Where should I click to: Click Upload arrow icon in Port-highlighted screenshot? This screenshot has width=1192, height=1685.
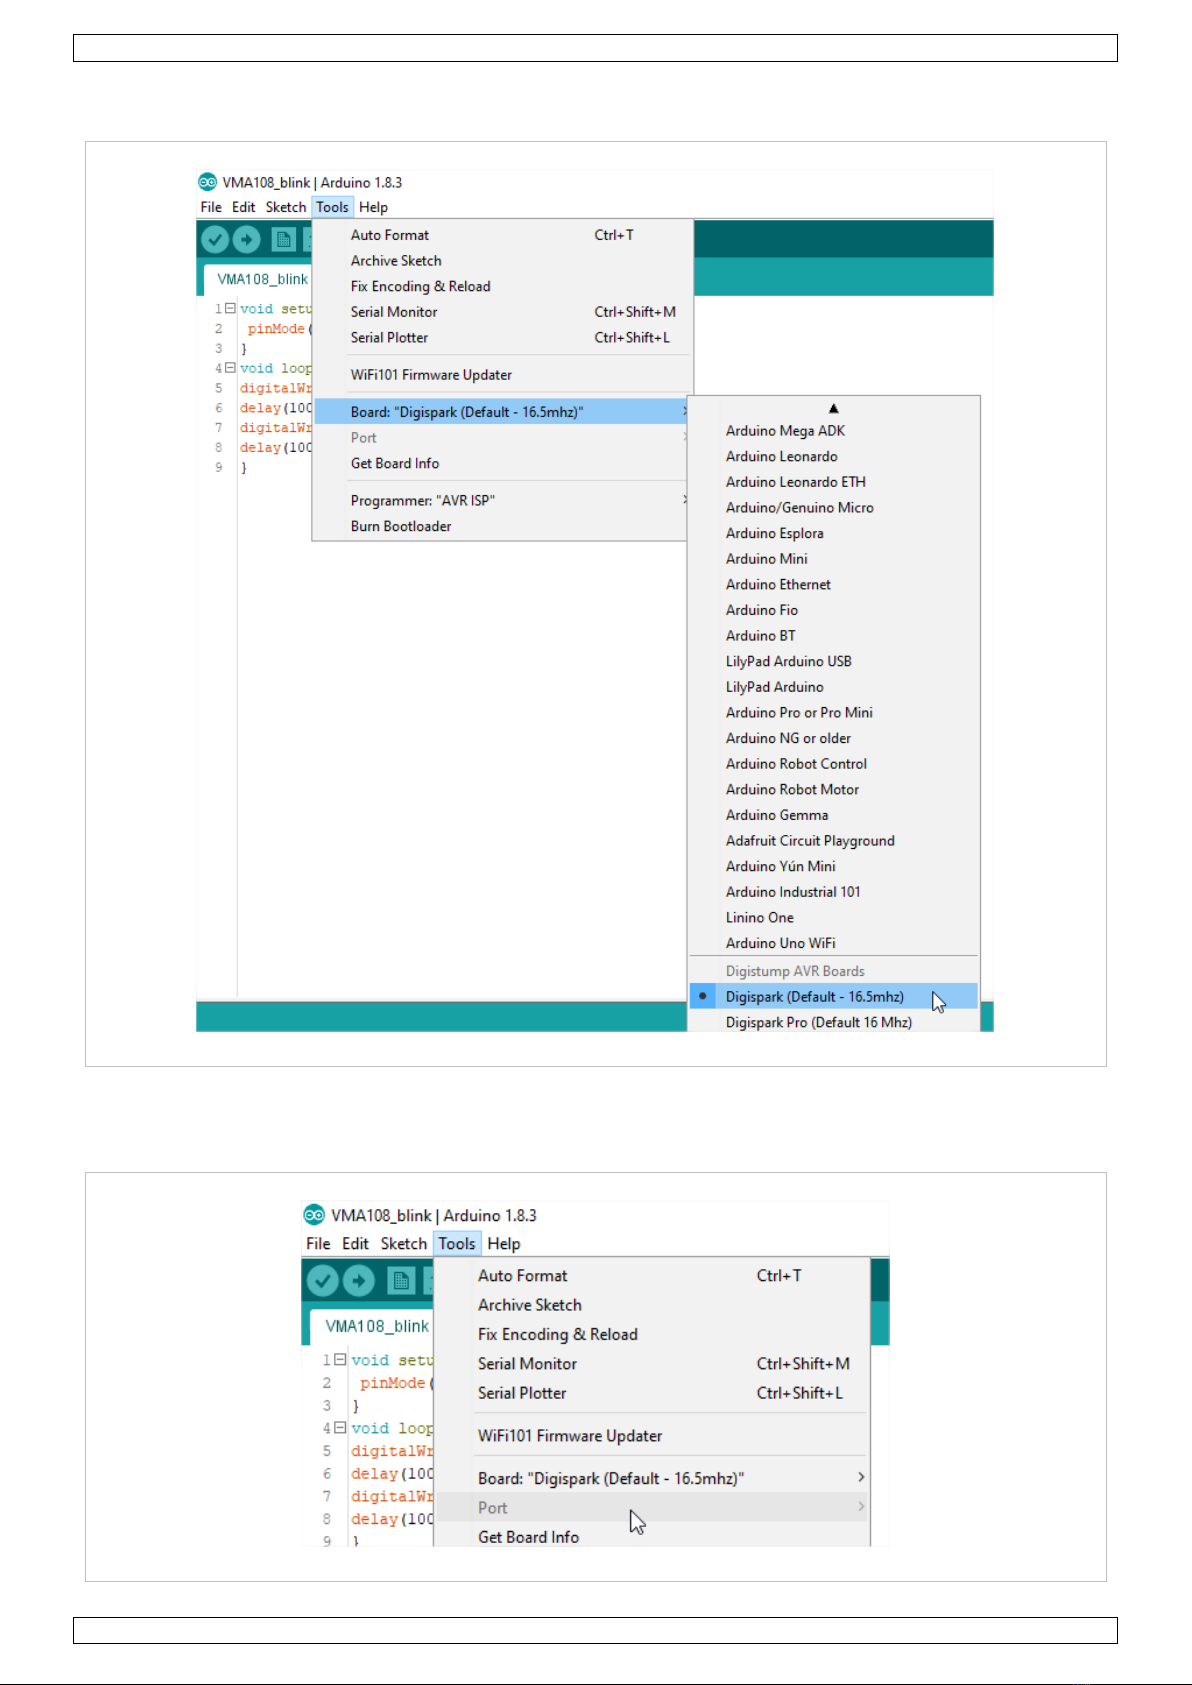359,1281
